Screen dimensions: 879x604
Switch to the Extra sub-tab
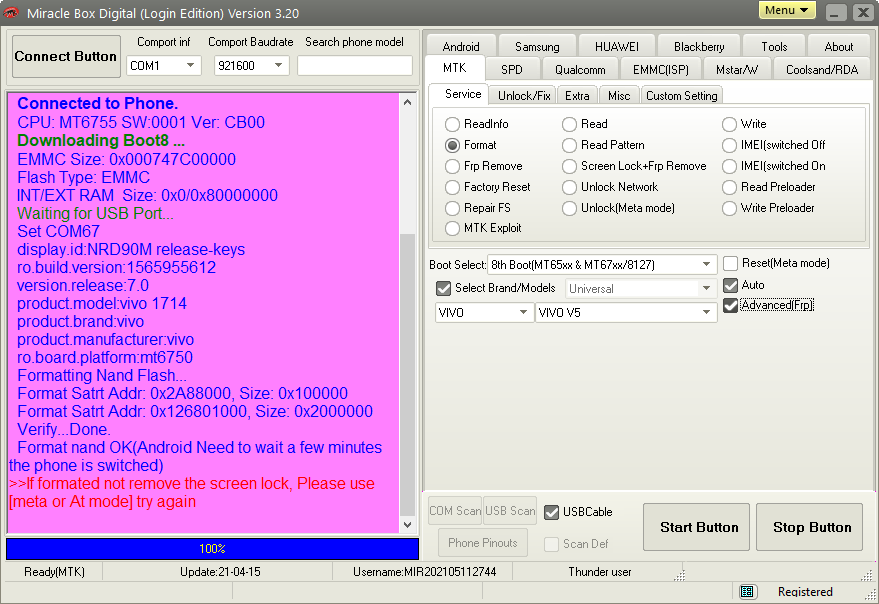tap(577, 96)
